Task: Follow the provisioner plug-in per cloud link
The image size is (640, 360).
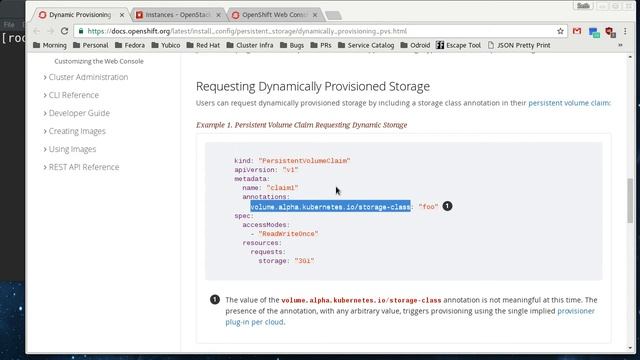Action: pyautogui.click(x=410, y=316)
